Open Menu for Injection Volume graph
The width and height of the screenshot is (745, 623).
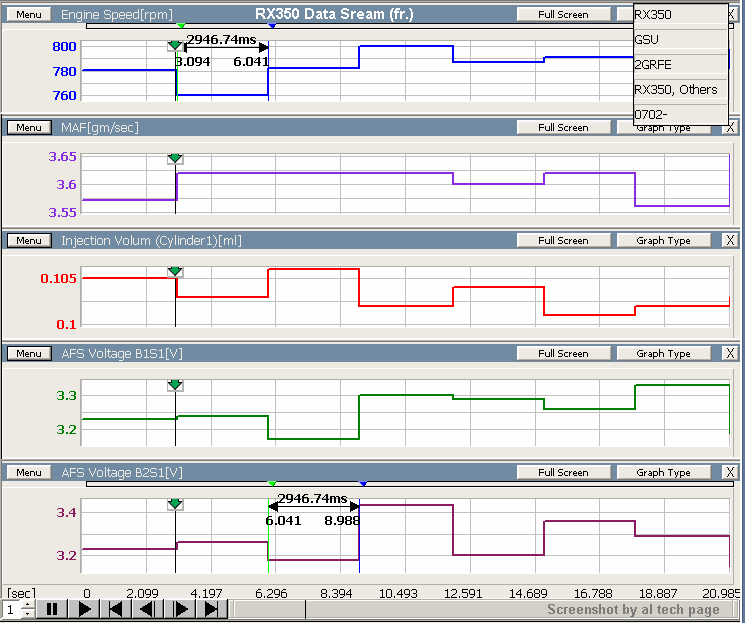[x=28, y=240]
